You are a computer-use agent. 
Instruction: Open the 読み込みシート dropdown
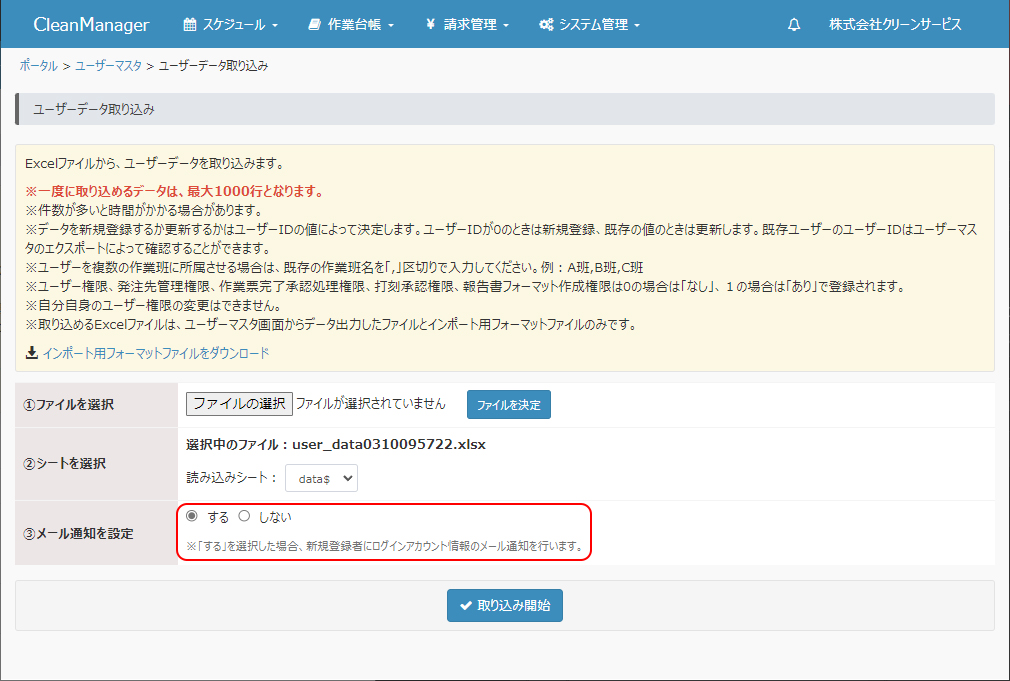321,479
